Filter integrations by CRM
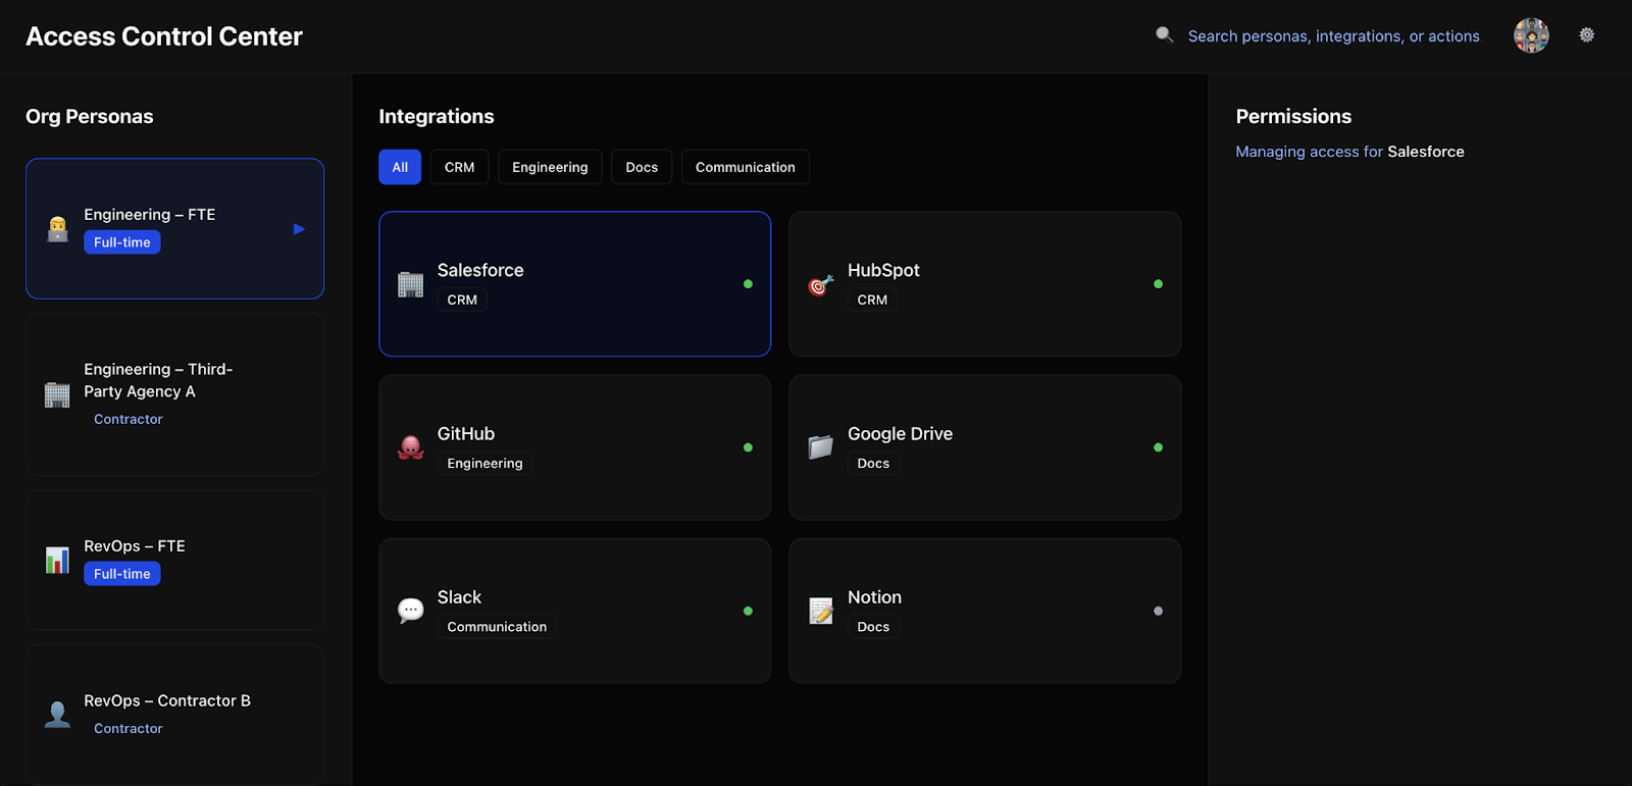This screenshot has height=786, width=1632. (460, 167)
